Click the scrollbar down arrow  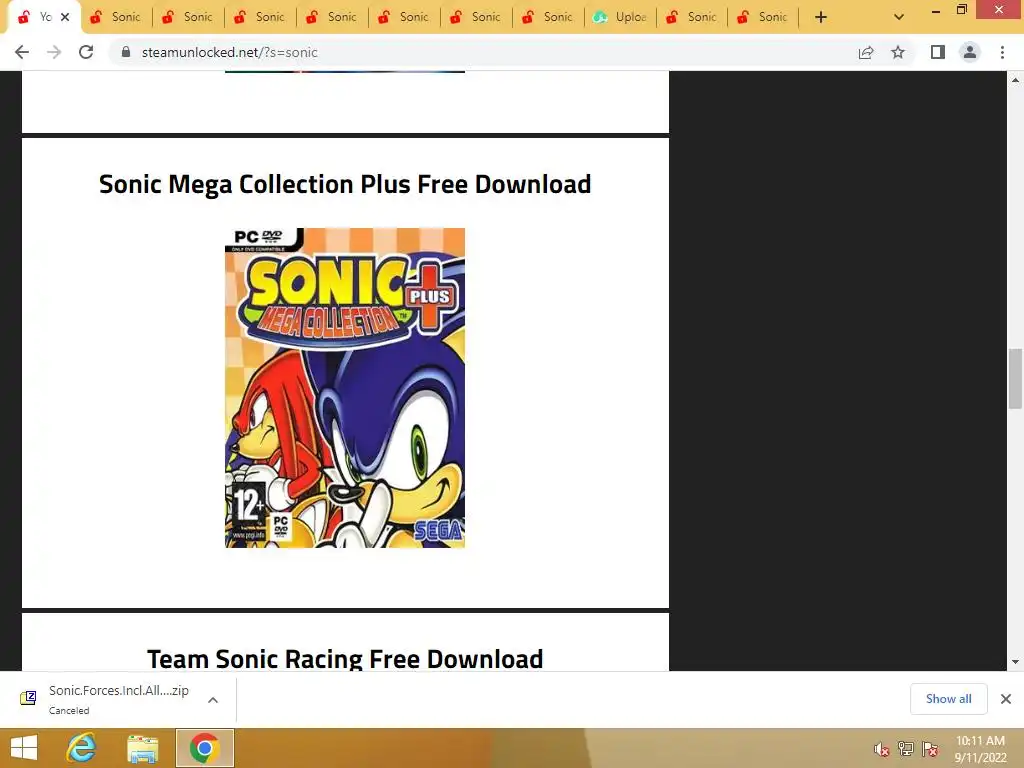tap(1015, 662)
